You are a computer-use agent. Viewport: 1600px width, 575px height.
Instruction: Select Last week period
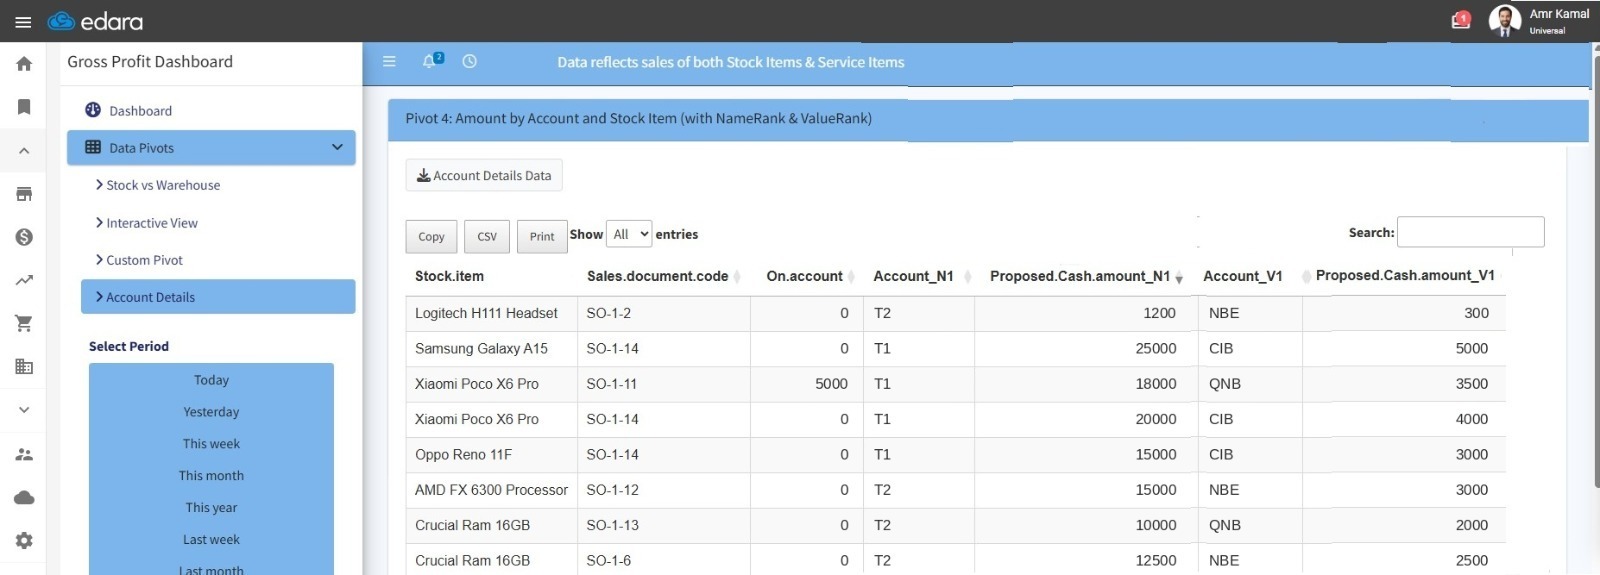(x=211, y=540)
